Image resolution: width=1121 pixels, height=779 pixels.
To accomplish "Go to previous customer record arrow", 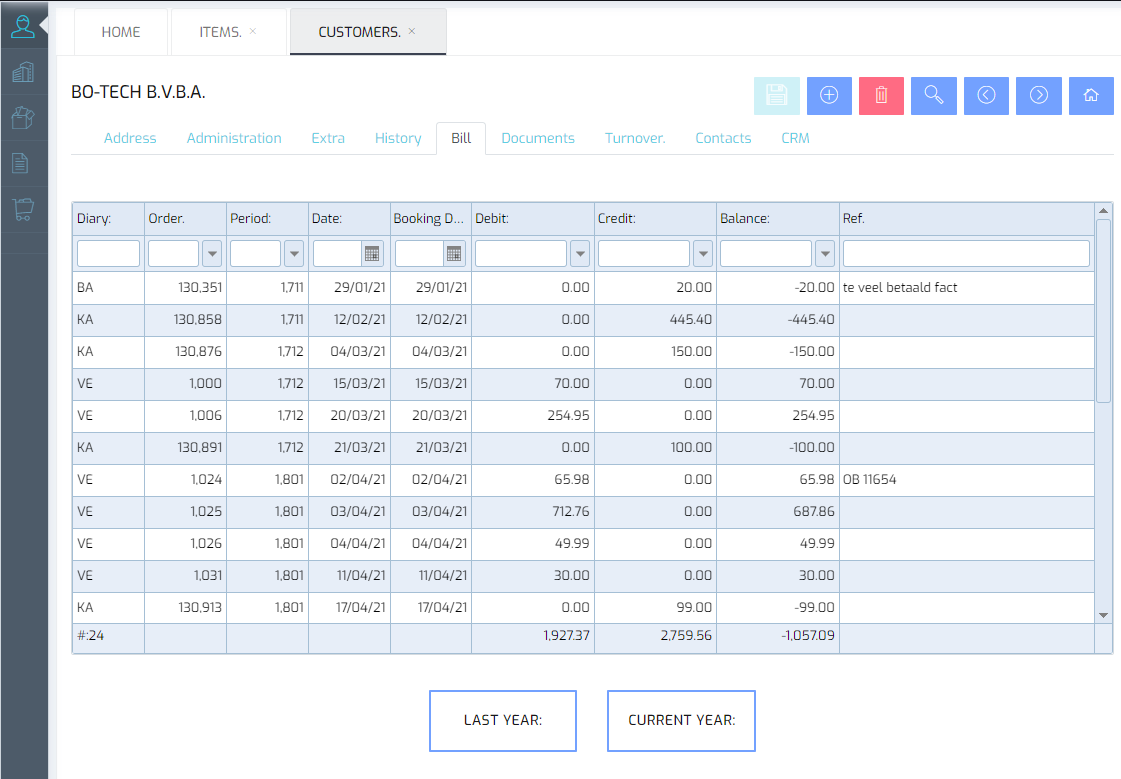I will (x=987, y=96).
